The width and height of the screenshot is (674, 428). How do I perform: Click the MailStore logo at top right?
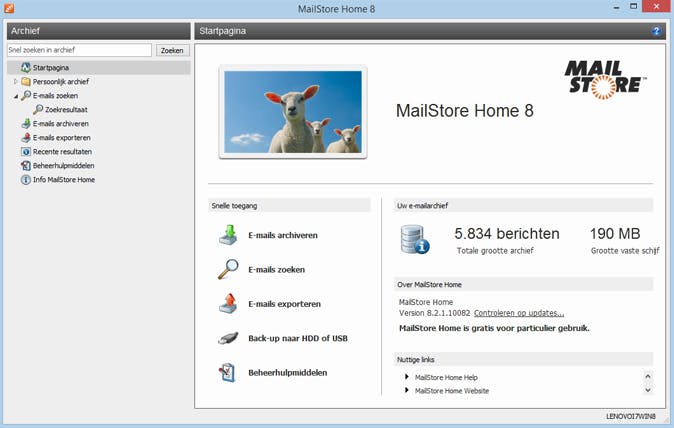[606, 80]
